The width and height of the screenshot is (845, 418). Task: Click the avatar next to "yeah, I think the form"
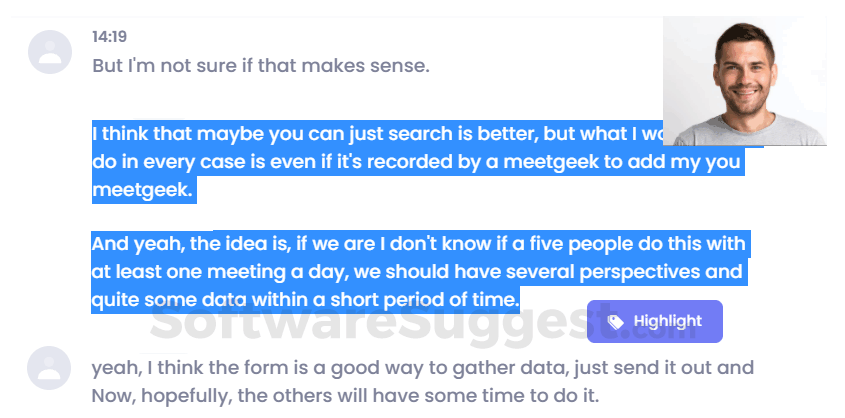[x=50, y=368]
